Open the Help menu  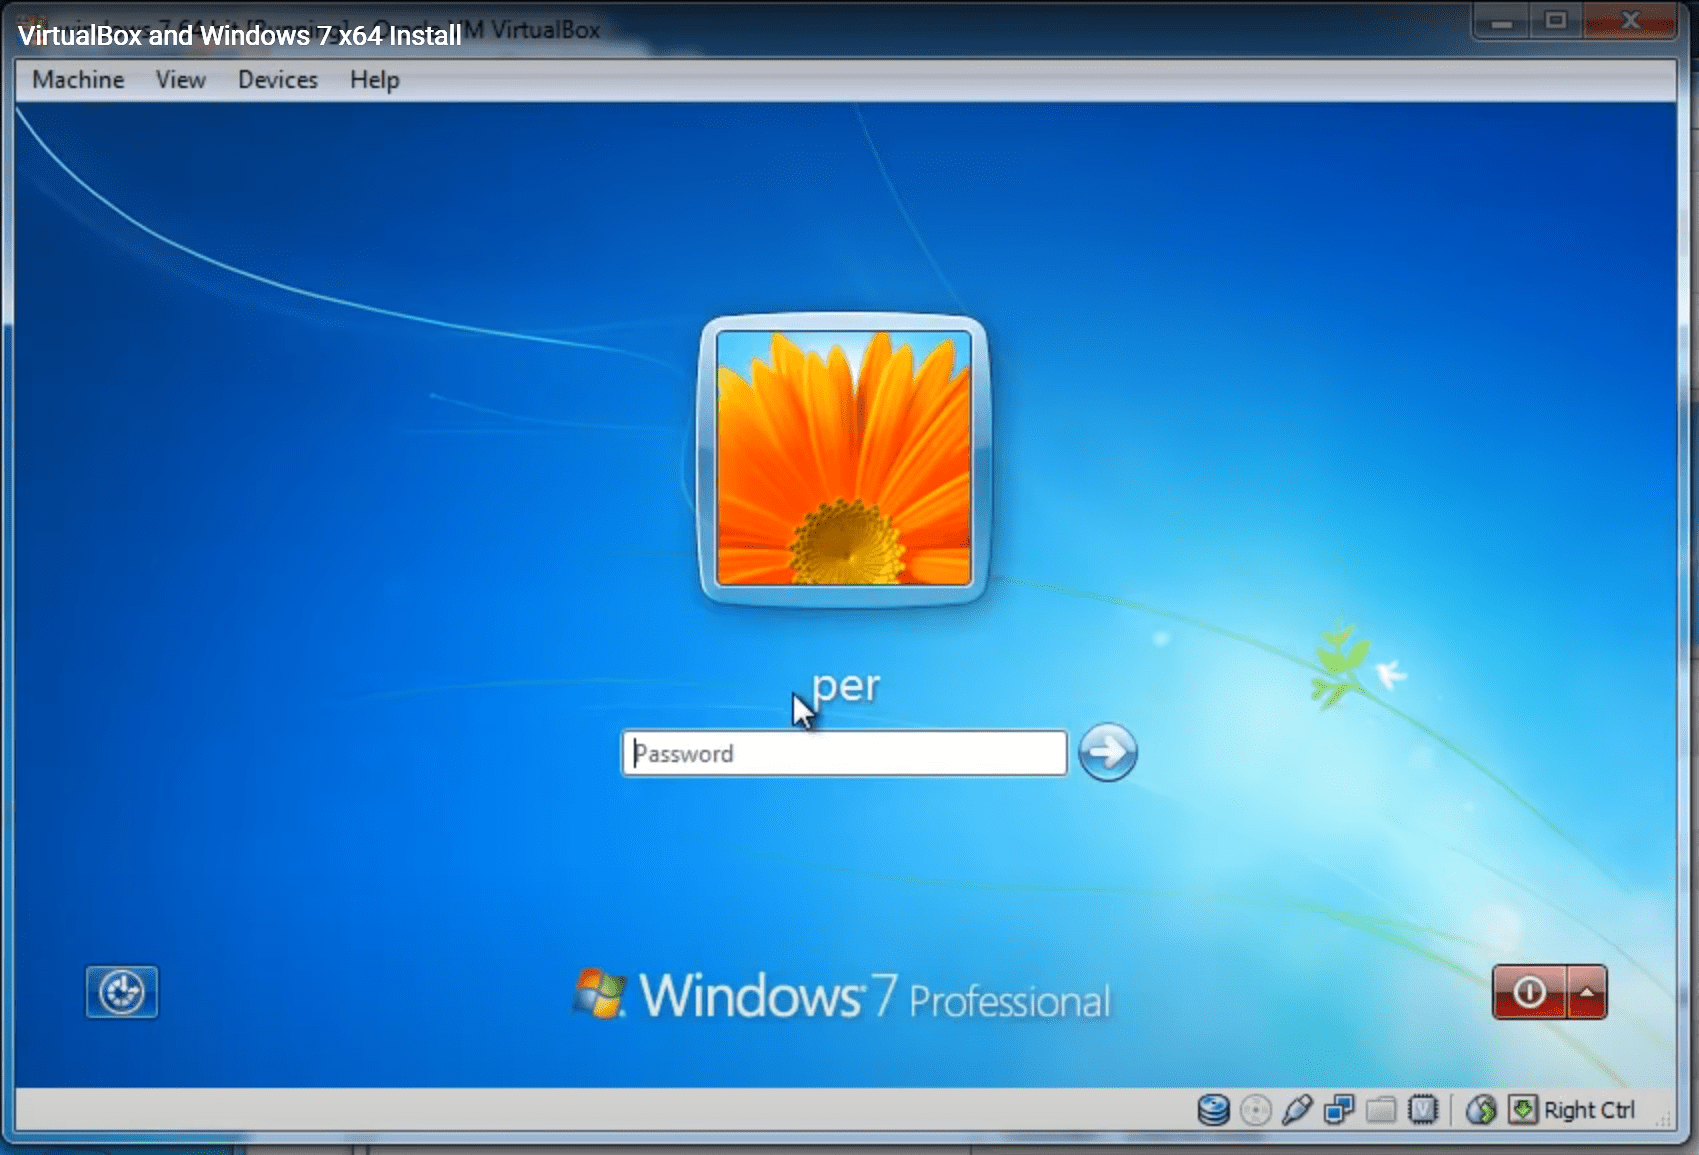point(375,80)
